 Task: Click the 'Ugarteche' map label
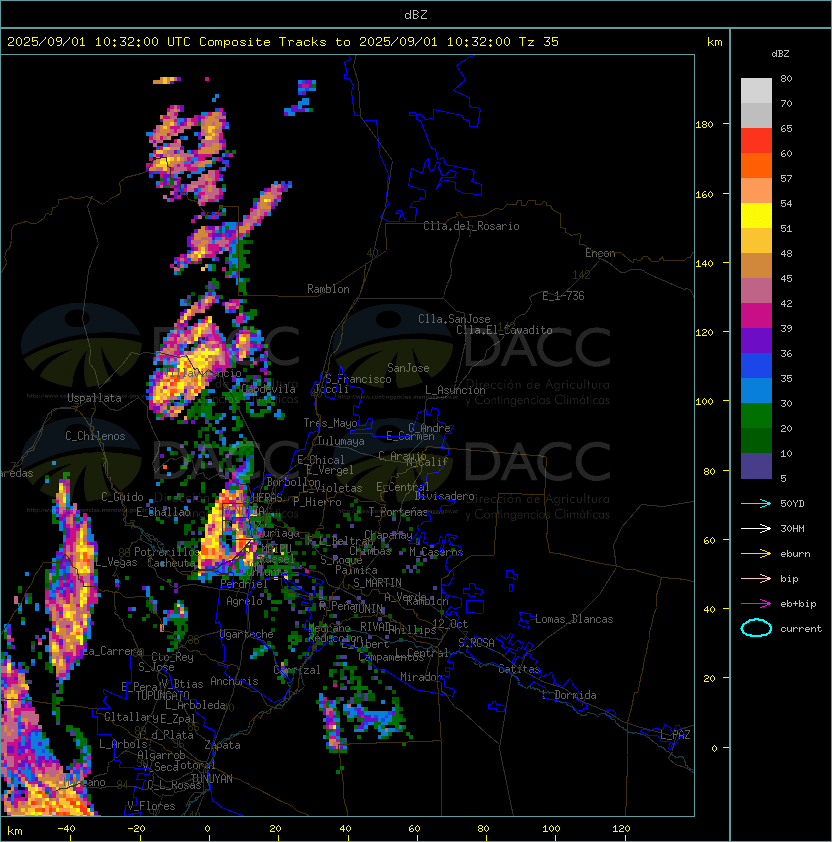point(247,634)
